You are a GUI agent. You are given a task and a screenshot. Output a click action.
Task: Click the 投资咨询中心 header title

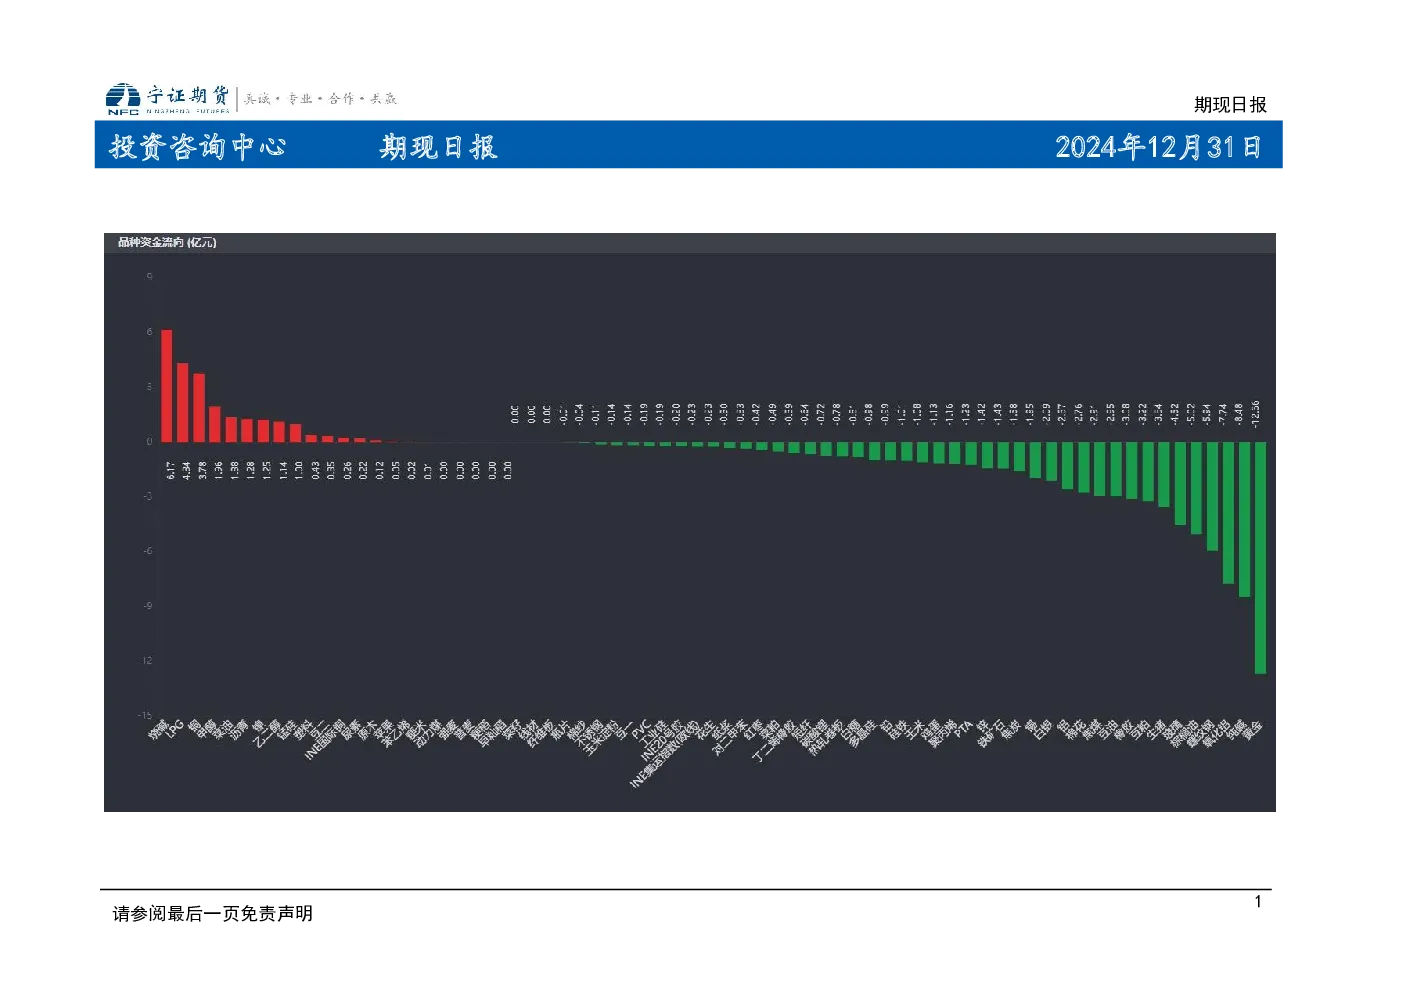pyautogui.click(x=197, y=147)
